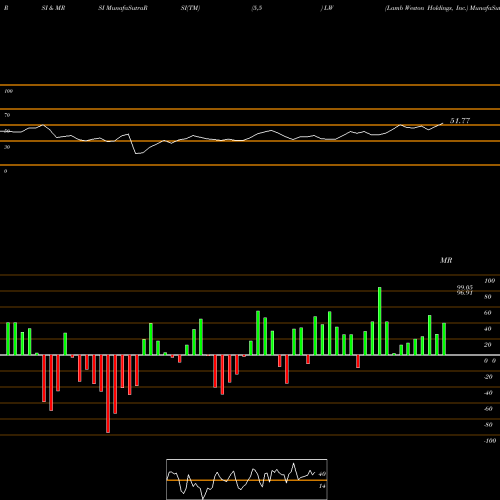Click the white RSI line's end point
Screen dimensions: 500x500
point(443,123)
